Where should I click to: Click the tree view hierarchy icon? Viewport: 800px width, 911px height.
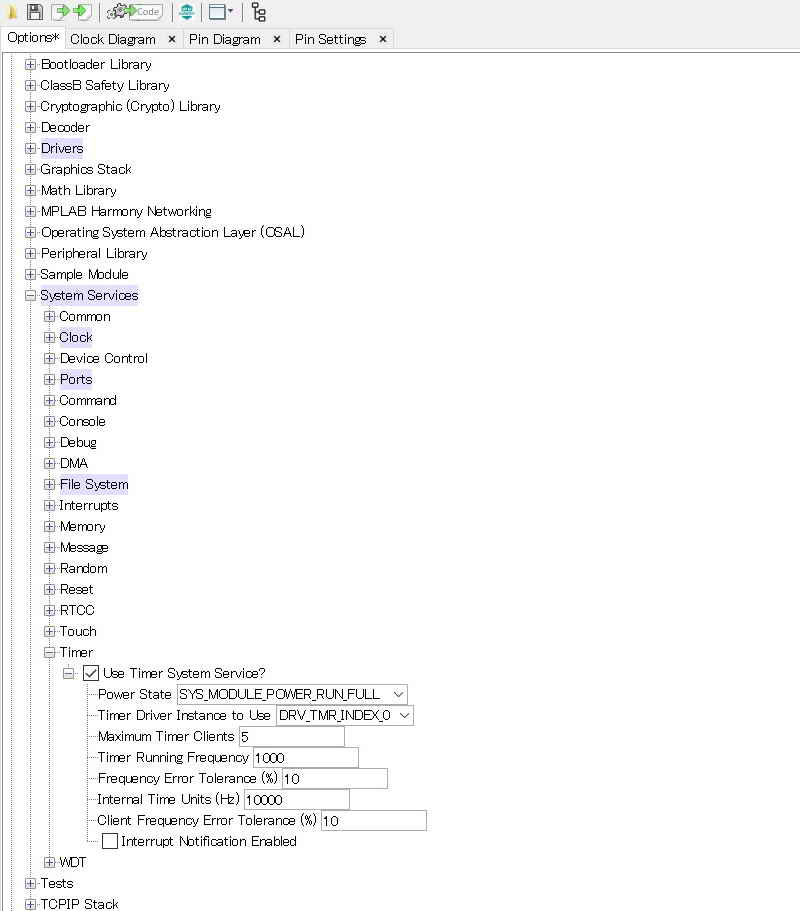click(258, 12)
